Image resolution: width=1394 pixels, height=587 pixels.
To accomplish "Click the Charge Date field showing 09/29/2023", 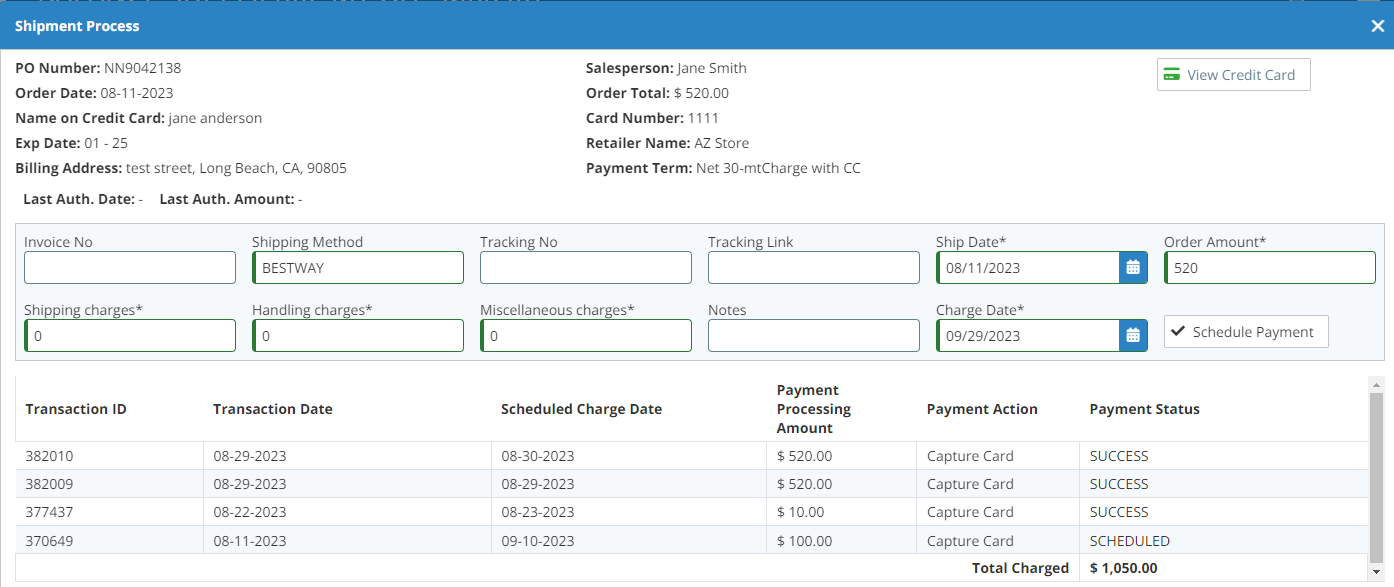I will click(x=1028, y=335).
